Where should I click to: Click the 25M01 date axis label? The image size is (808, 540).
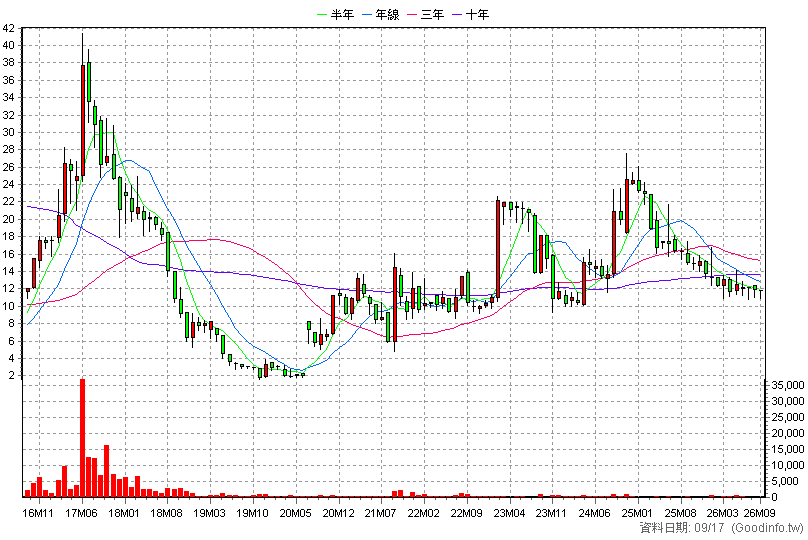click(637, 513)
